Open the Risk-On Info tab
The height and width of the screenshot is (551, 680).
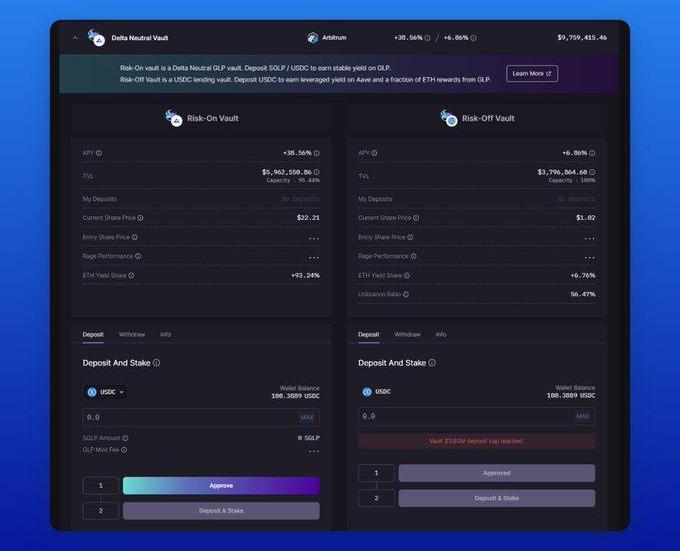tap(165, 334)
